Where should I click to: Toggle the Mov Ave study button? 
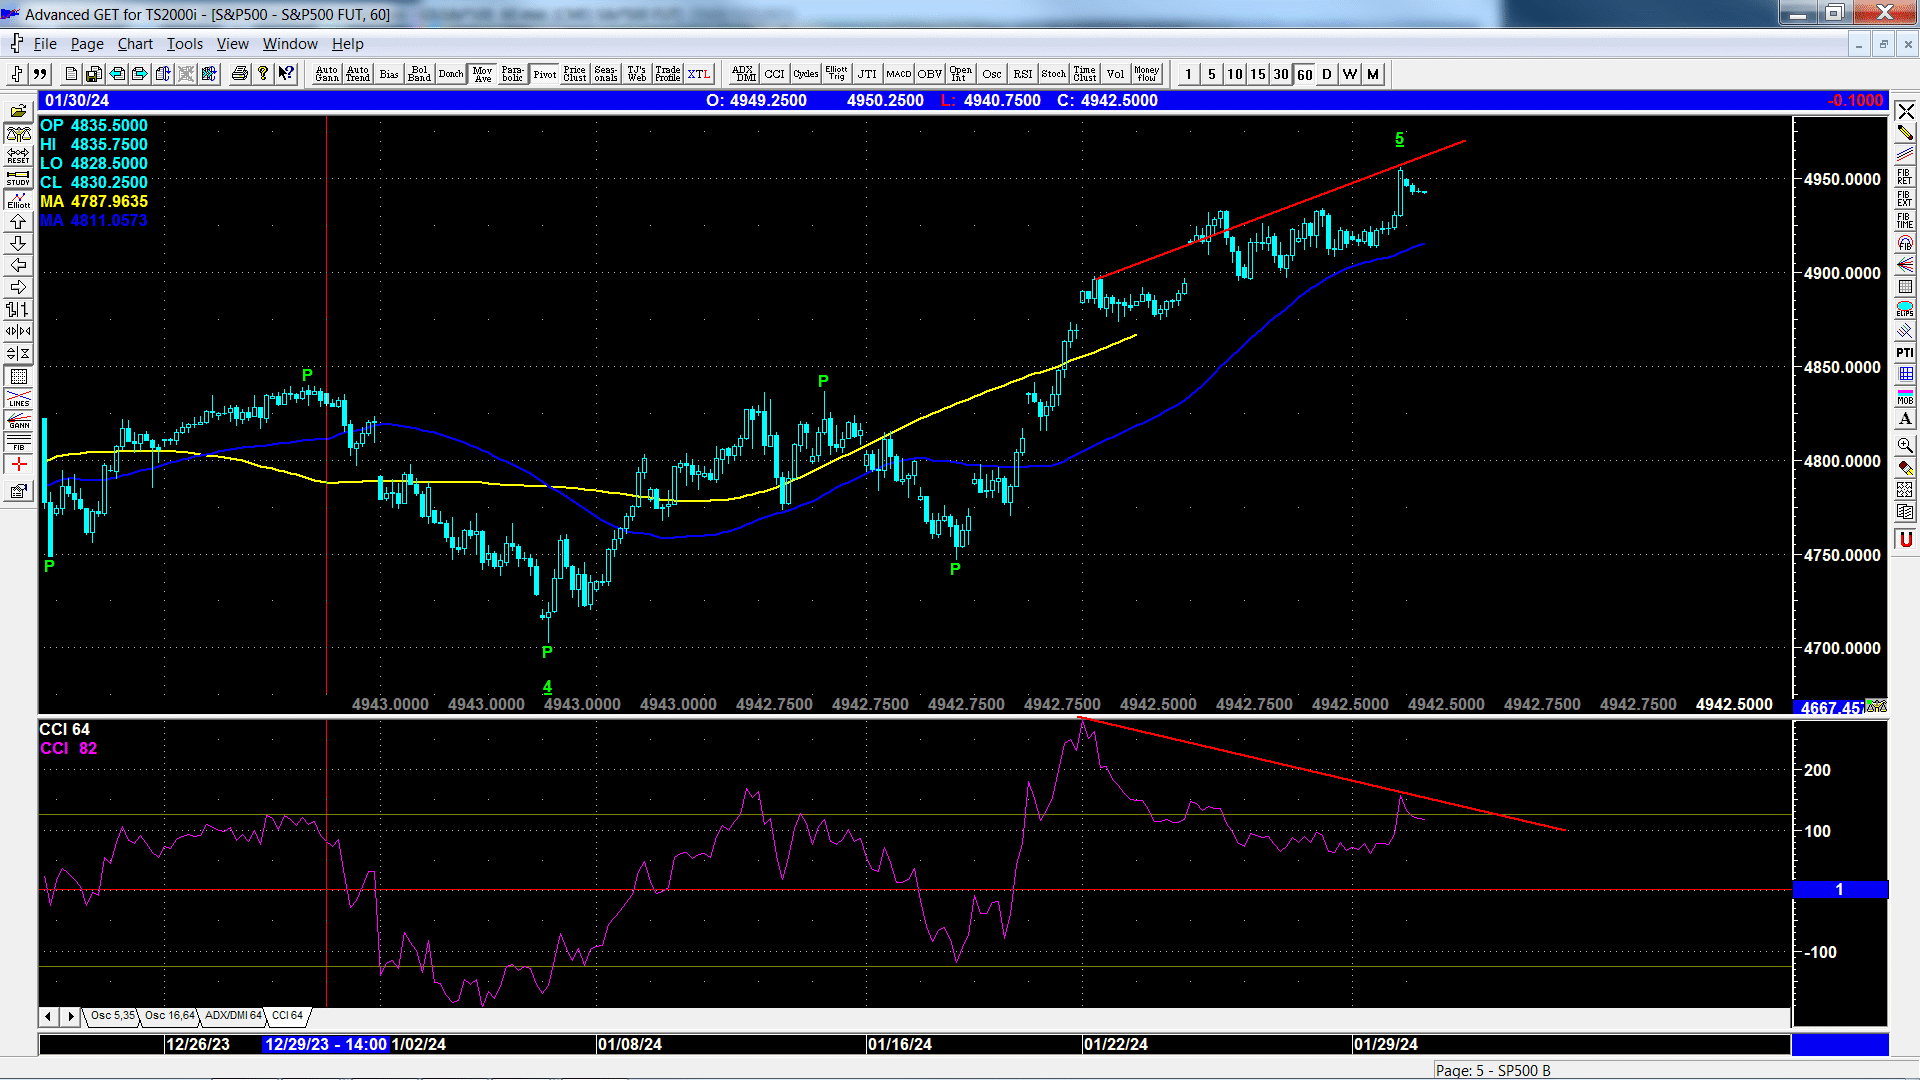[483, 74]
